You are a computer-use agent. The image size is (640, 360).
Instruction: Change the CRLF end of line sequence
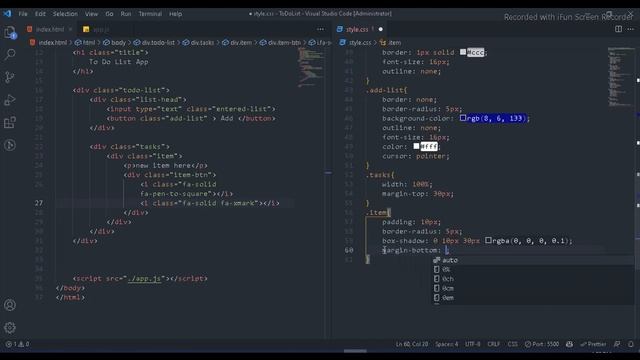493,344
